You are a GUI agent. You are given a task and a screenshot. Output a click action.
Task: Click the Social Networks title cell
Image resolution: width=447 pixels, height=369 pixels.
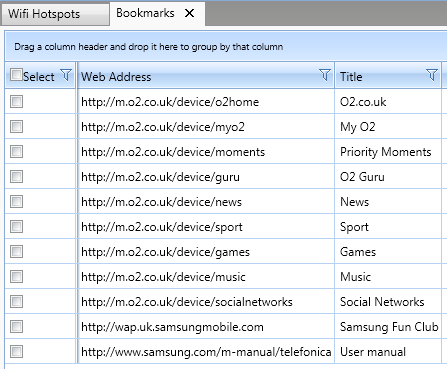click(x=388, y=302)
